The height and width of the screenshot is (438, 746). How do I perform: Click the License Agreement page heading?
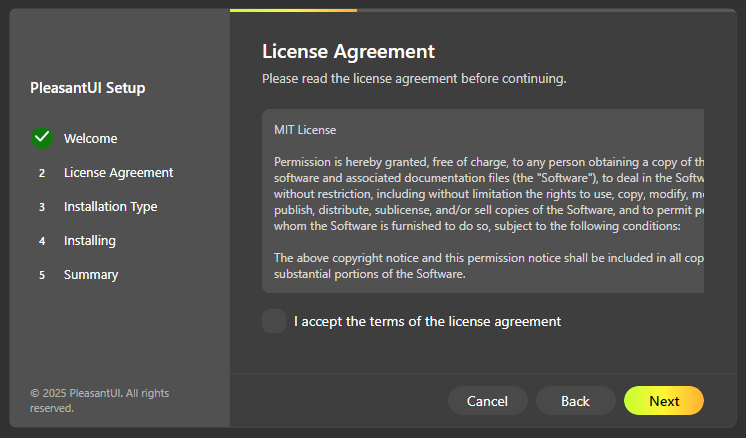(348, 51)
